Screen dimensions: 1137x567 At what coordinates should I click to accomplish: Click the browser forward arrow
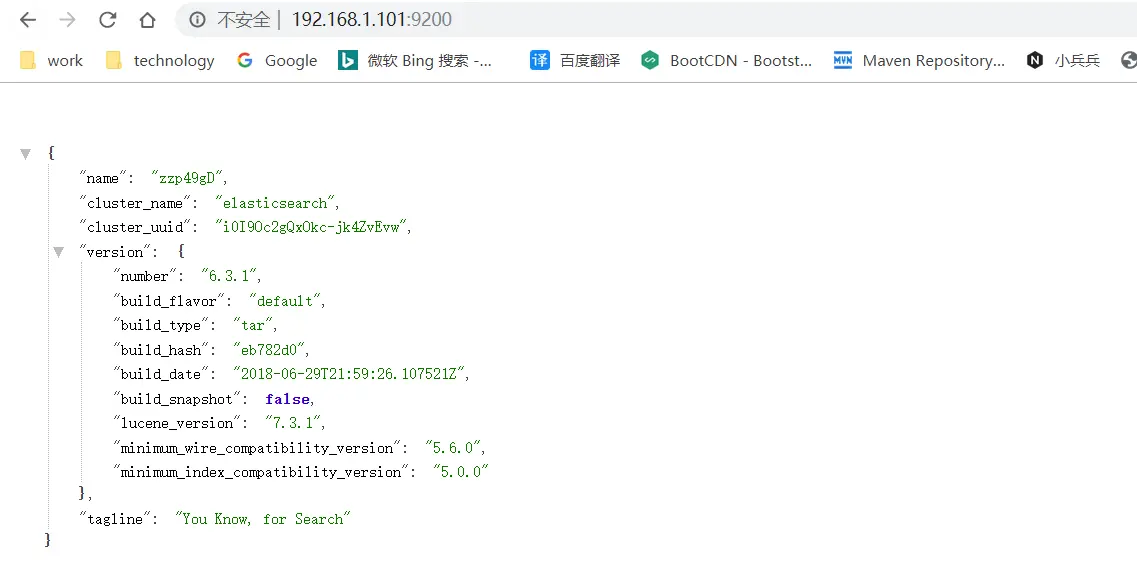67,20
